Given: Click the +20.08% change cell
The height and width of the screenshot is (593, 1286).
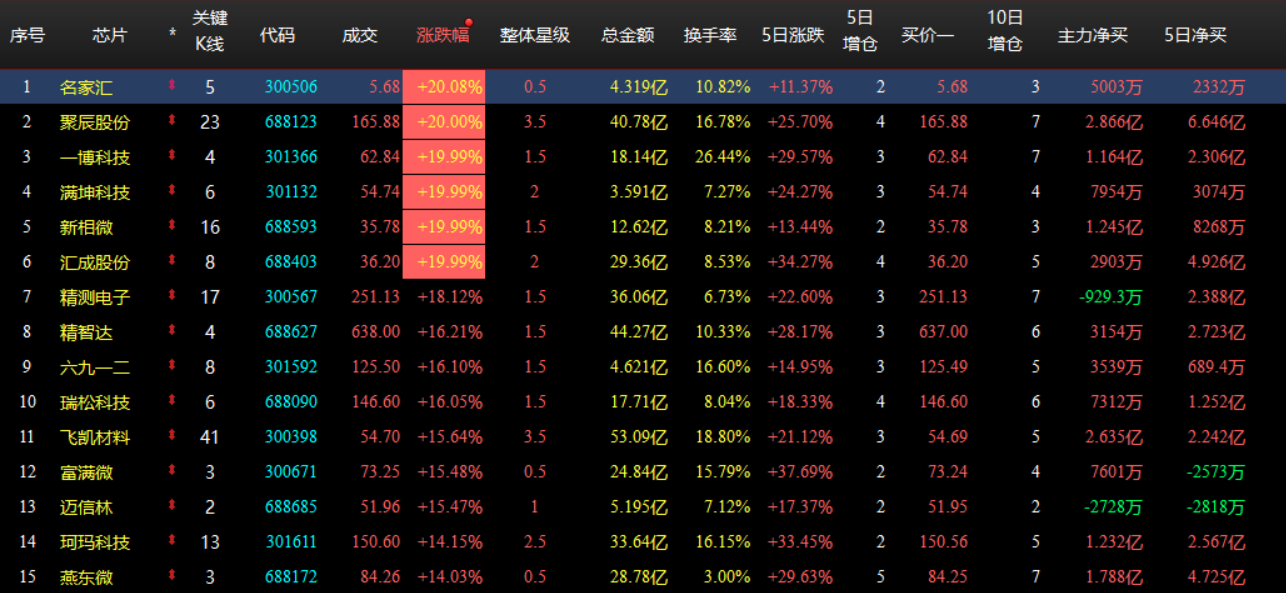Looking at the screenshot, I should click(444, 87).
